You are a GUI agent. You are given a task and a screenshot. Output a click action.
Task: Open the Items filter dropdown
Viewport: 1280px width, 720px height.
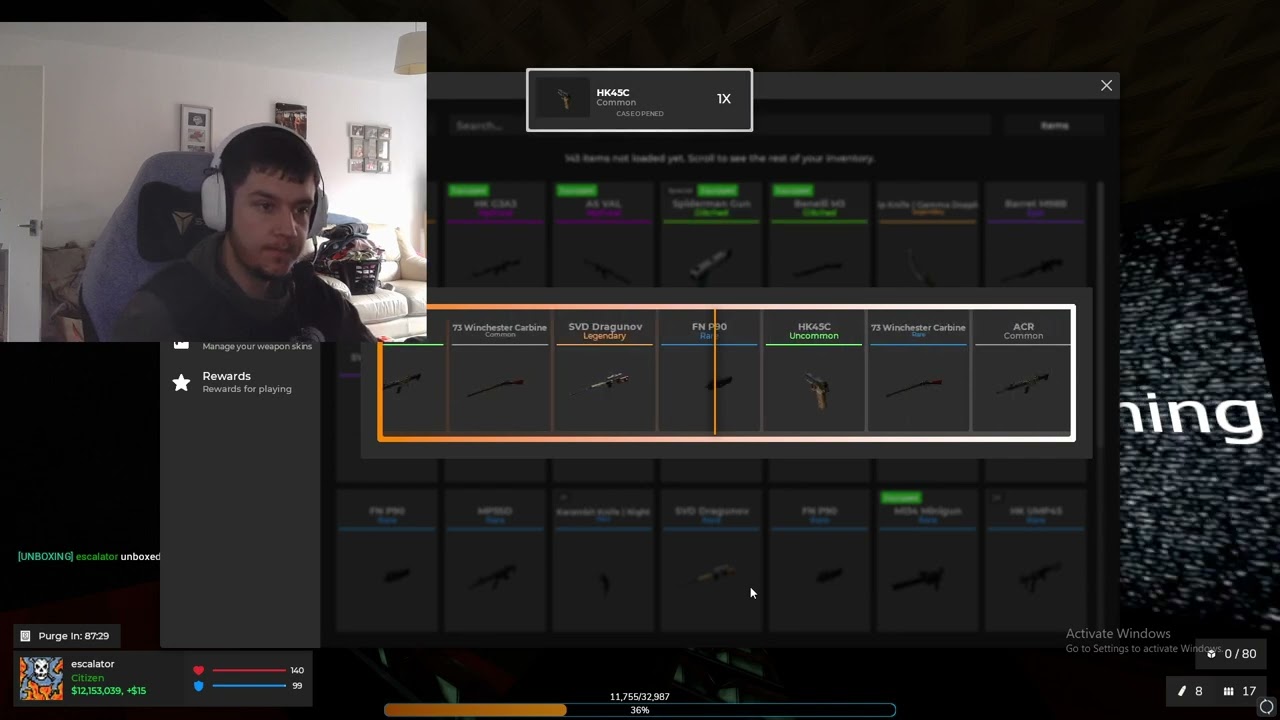1054,125
